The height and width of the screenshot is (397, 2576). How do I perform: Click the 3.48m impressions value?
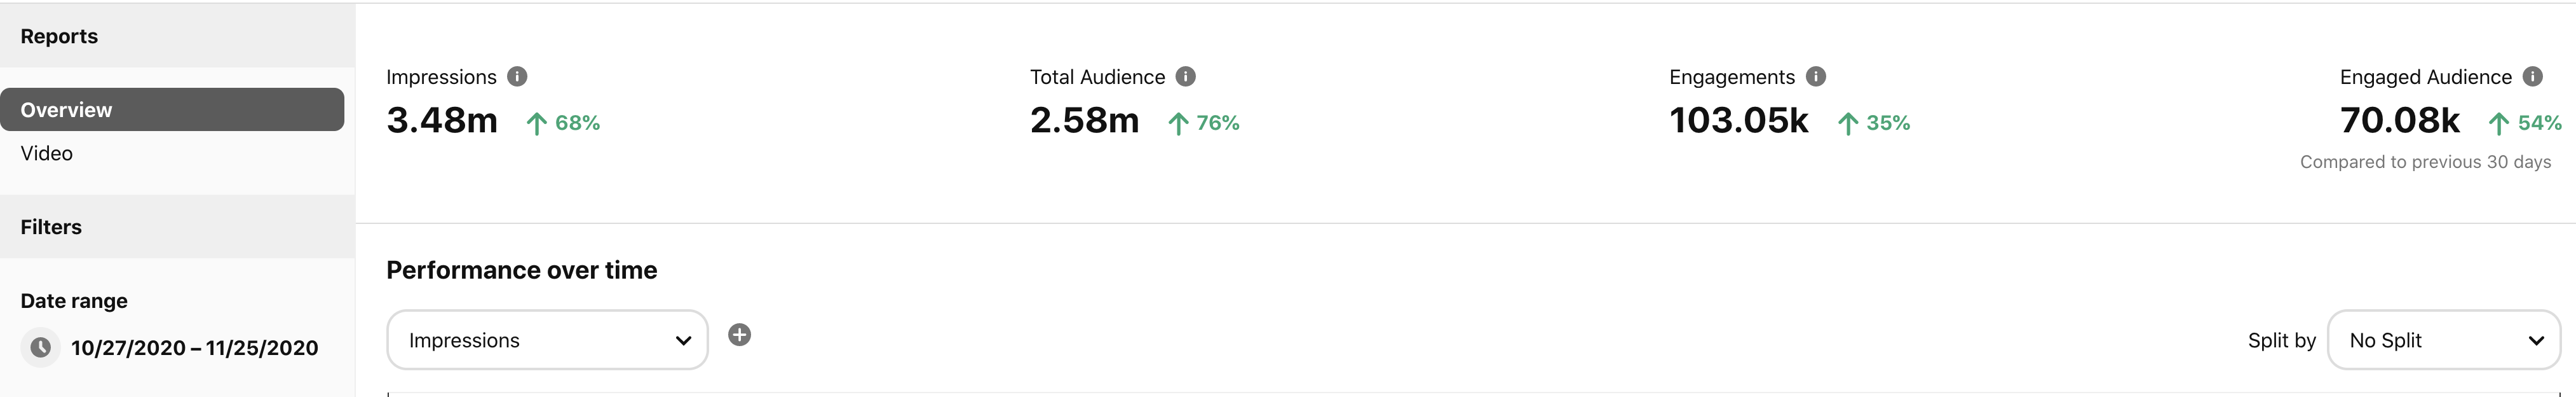click(x=442, y=120)
